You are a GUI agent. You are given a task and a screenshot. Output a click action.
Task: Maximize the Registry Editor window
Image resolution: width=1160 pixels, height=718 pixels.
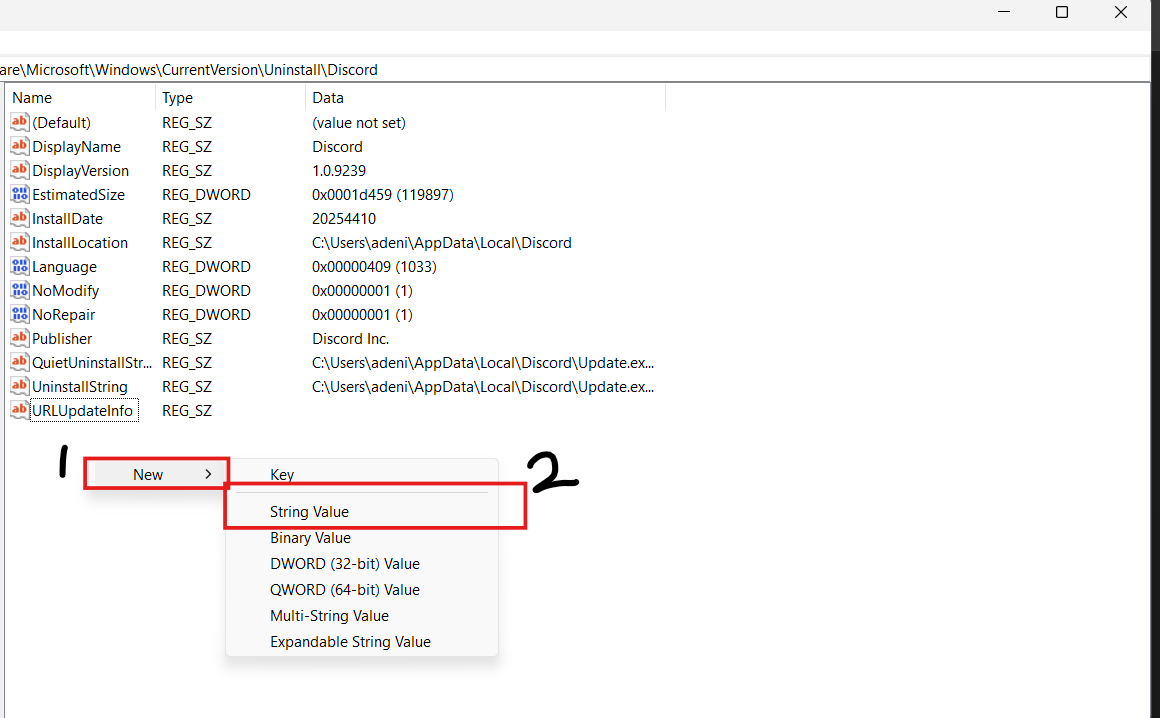coord(1062,12)
